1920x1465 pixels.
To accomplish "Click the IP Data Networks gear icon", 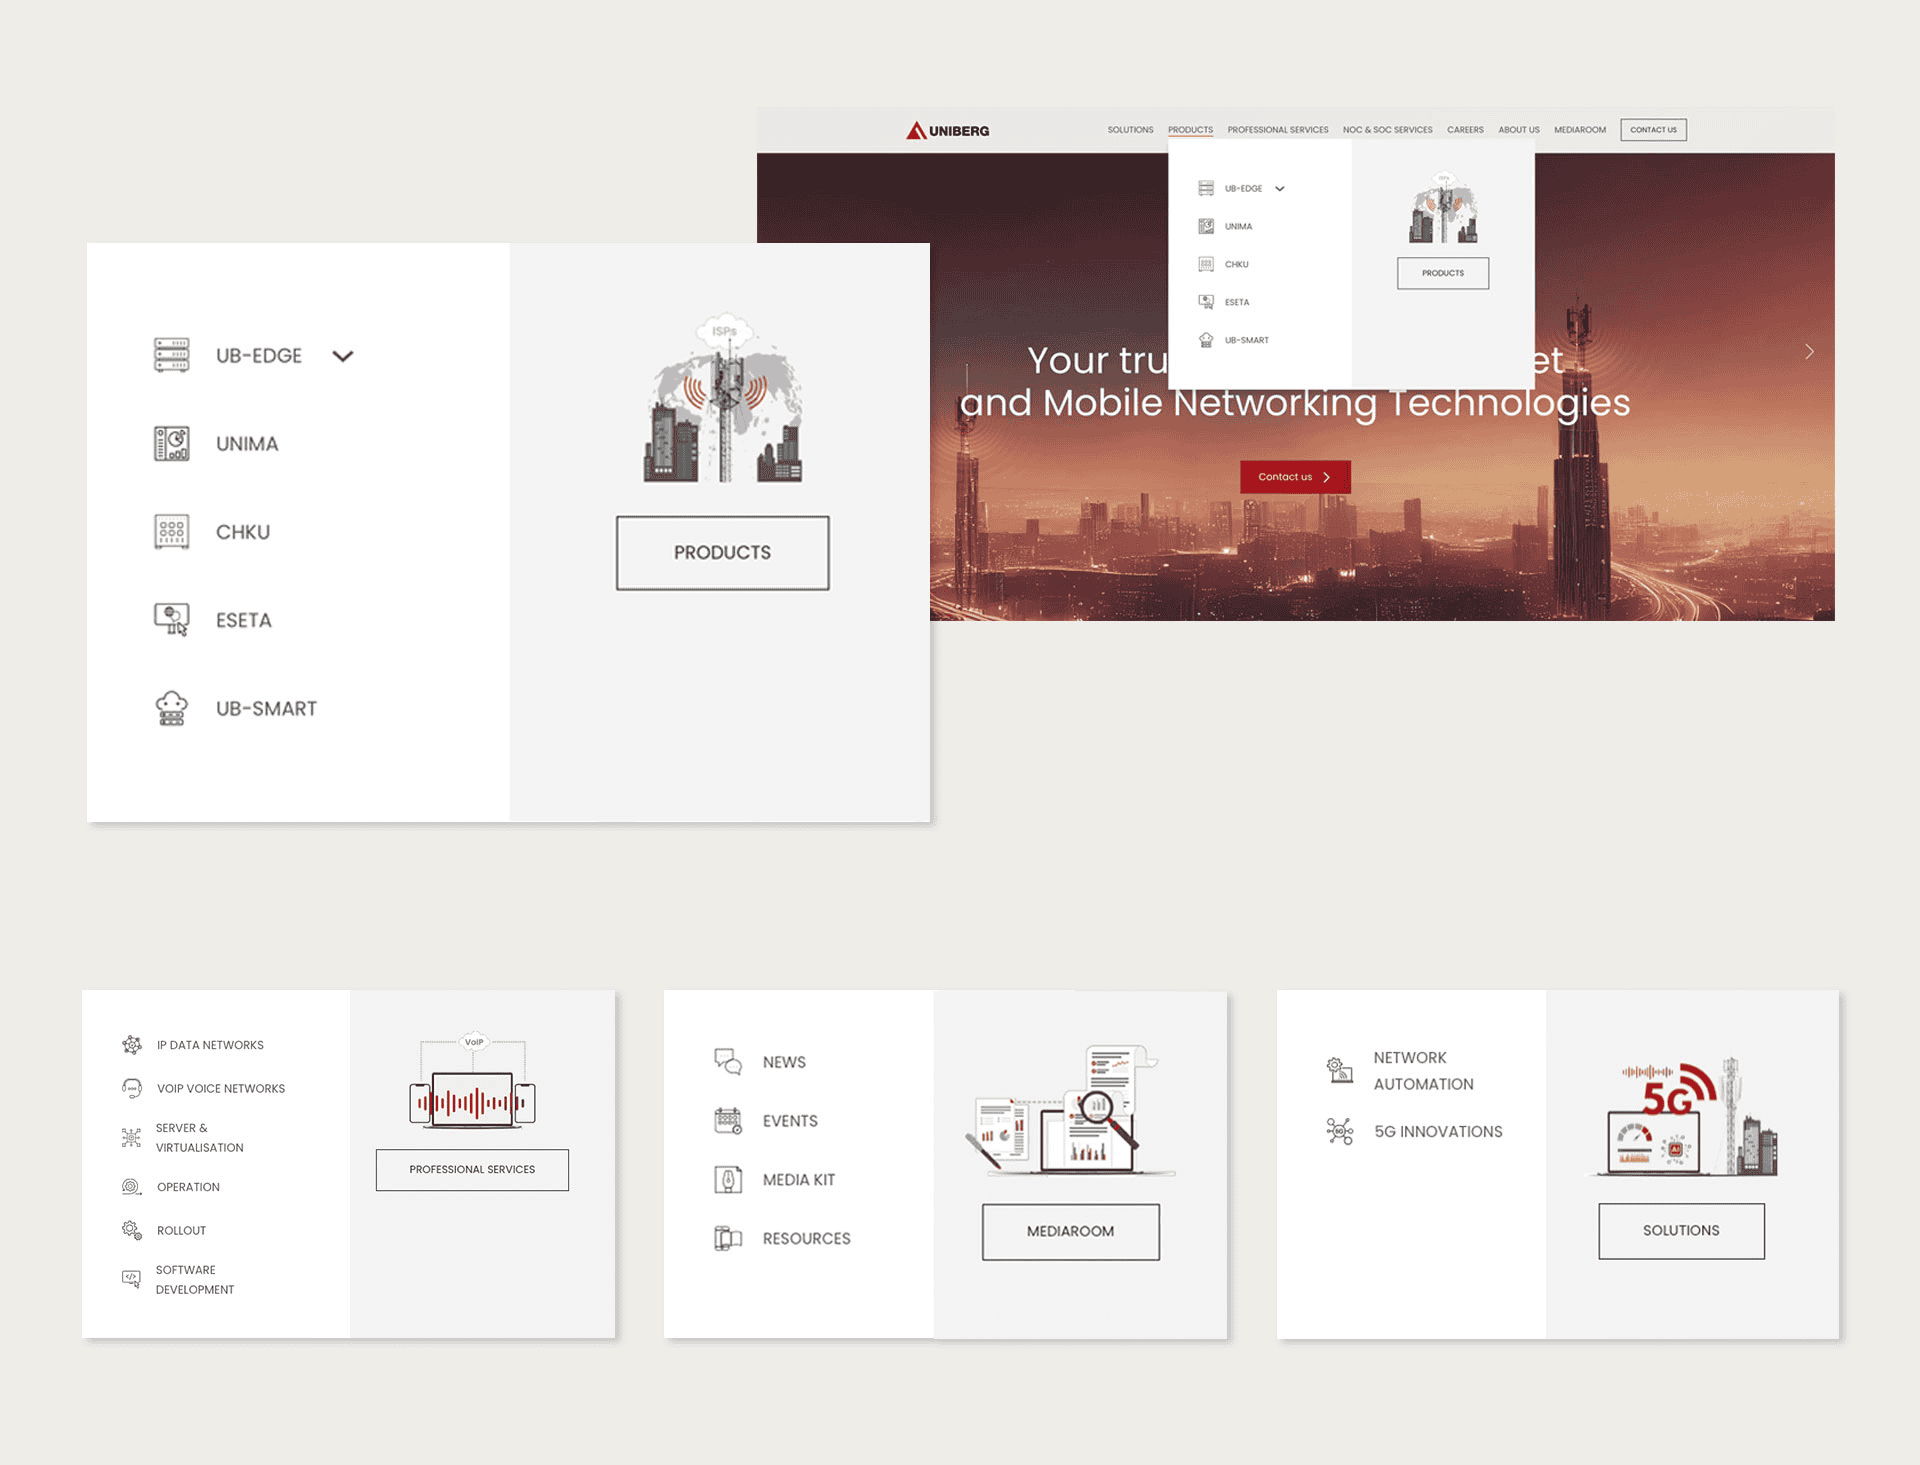I will pos(131,1045).
